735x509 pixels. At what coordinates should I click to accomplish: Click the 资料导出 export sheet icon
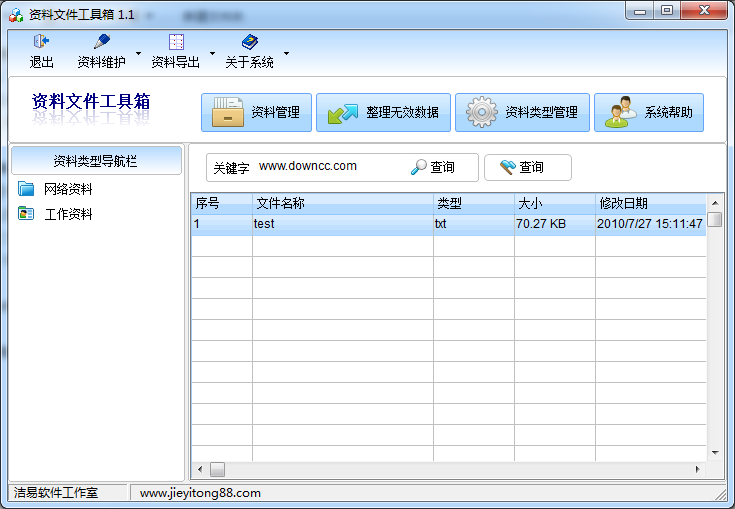pyautogui.click(x=176, y=42)
